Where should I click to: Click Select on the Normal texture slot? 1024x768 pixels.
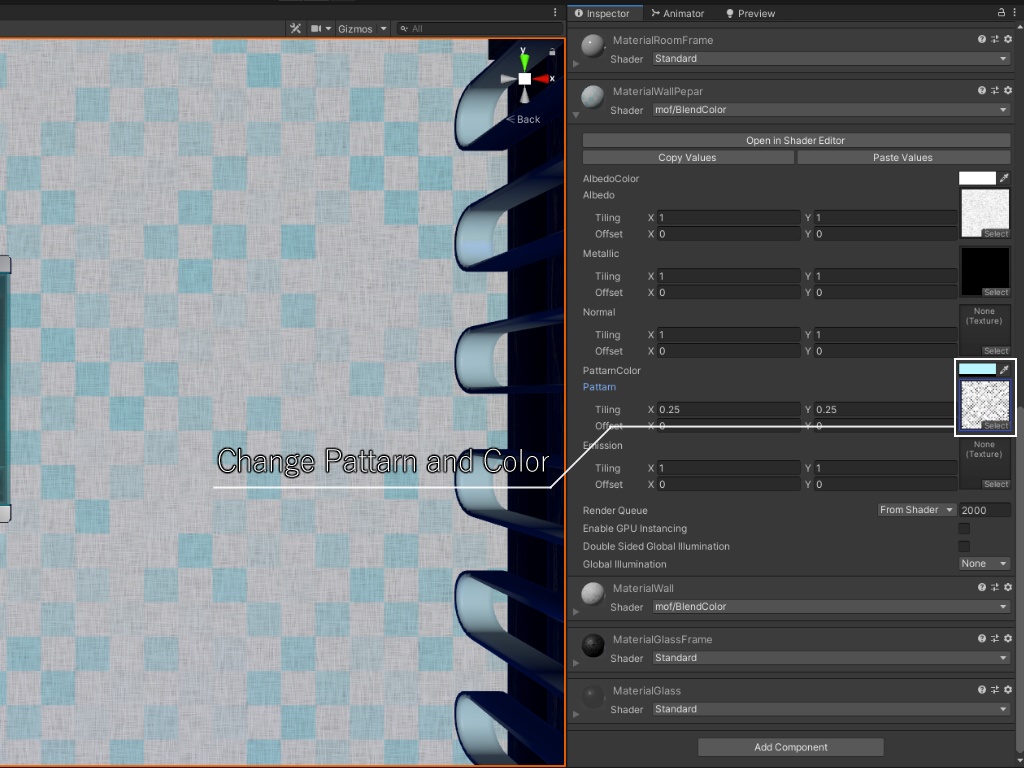click(x=996, y=351)
